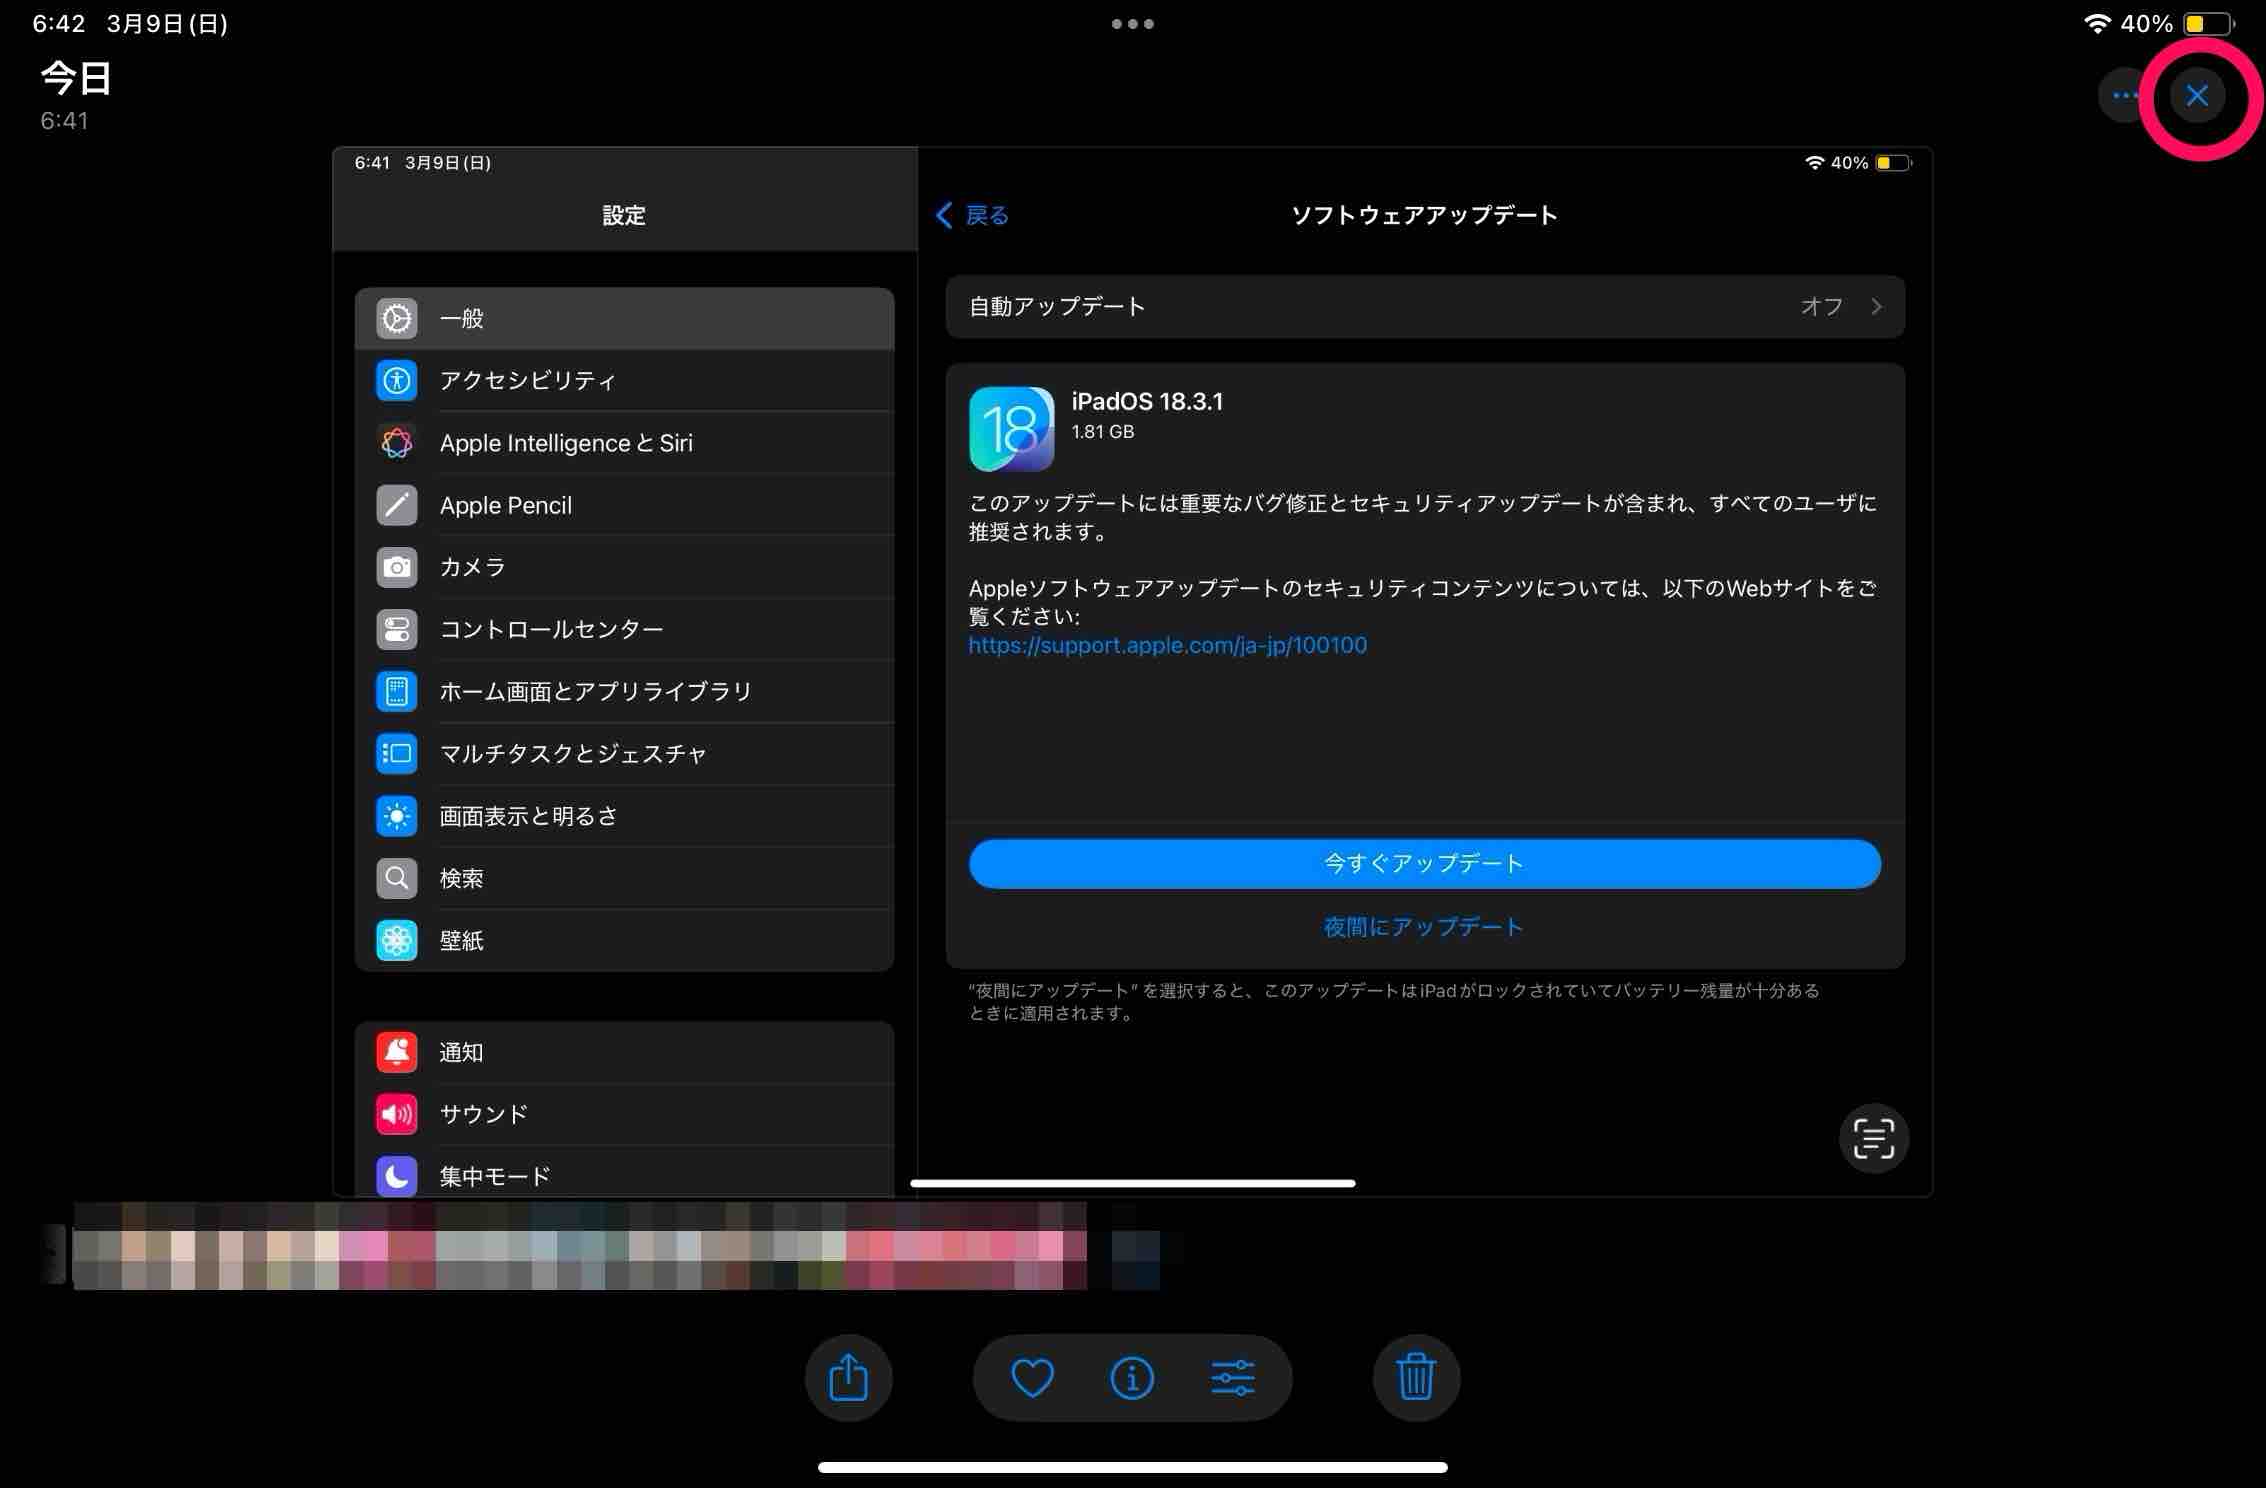This screenshot has width=2266, height=1488.
Task: Tap the 6:41 photo timestamp under 今日
Action: coord(64,121)
